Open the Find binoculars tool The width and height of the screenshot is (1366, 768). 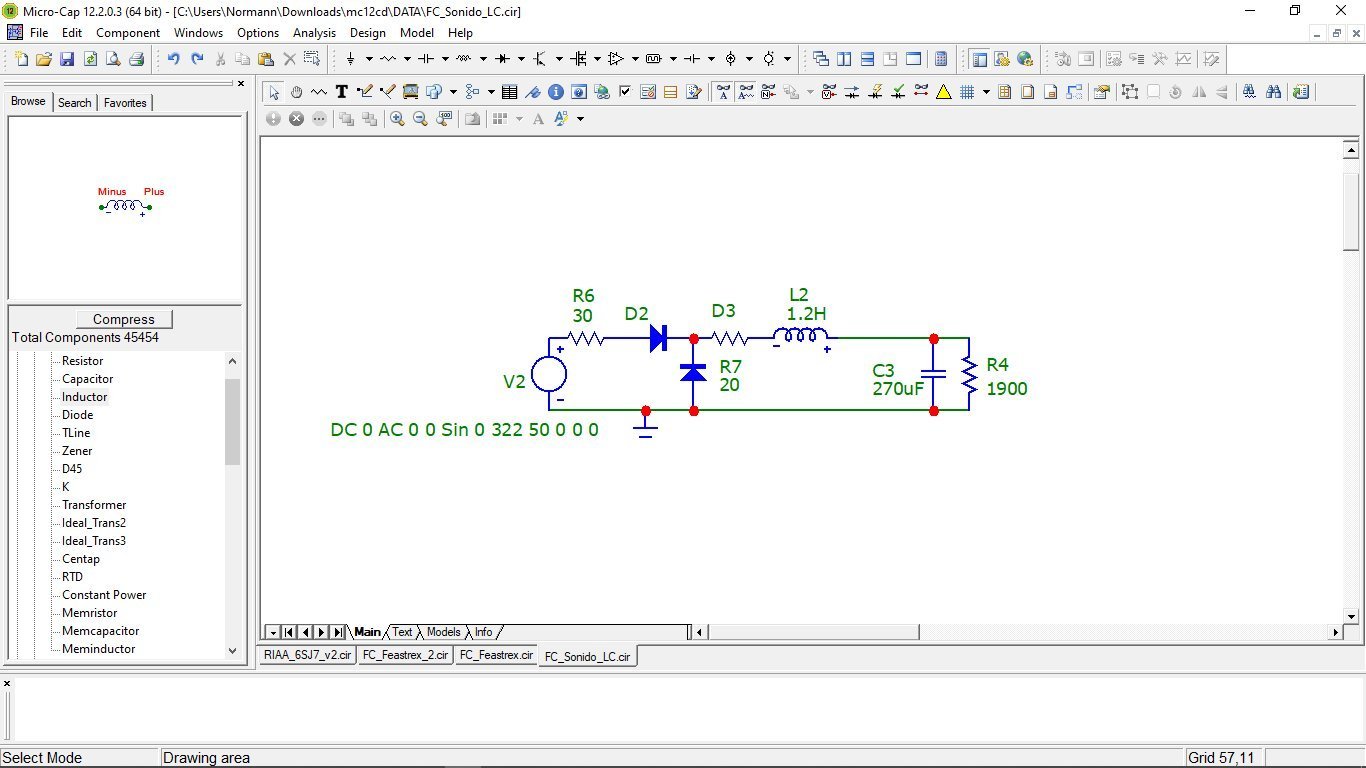[1273, 92]
